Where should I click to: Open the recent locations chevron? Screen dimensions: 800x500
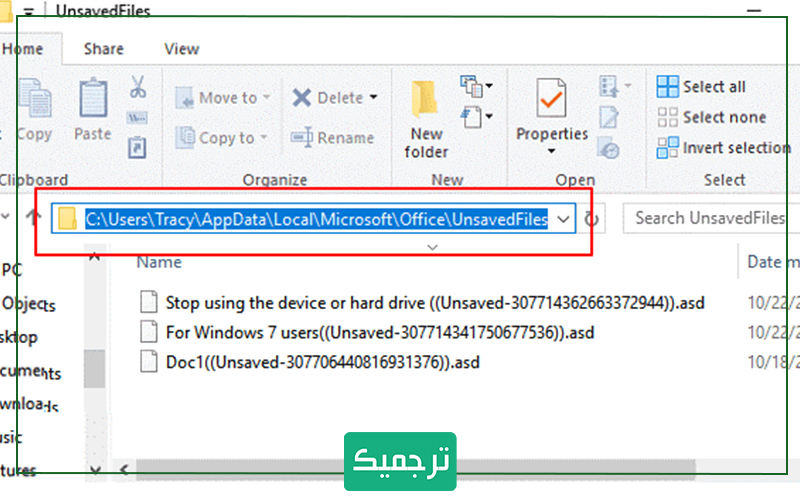(6, 216)
